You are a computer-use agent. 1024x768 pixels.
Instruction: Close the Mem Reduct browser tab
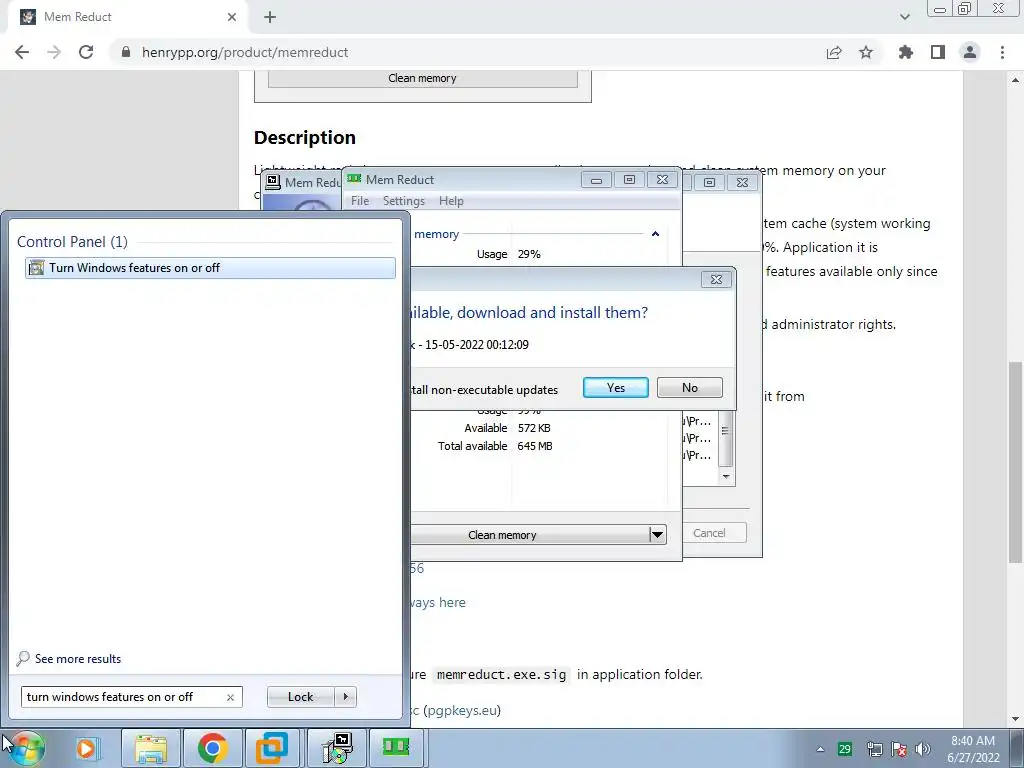pos(232,17)
